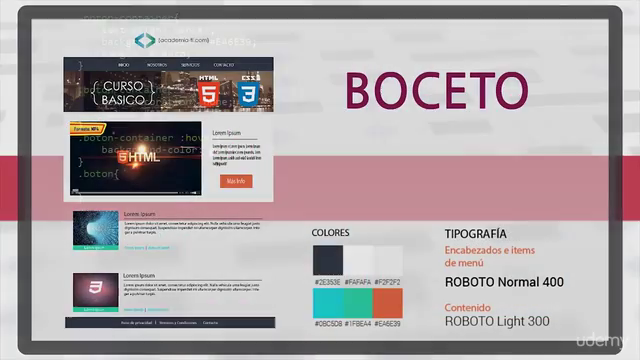Select the #F2F2F2 color swatch
Image resolution: width=640 pixels, height=360 pixels.
[x=388, y=260]
